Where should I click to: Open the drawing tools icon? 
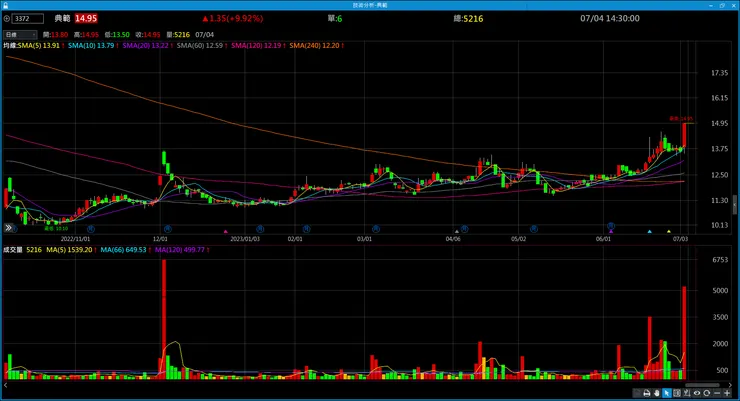click(x=687, y=393)
